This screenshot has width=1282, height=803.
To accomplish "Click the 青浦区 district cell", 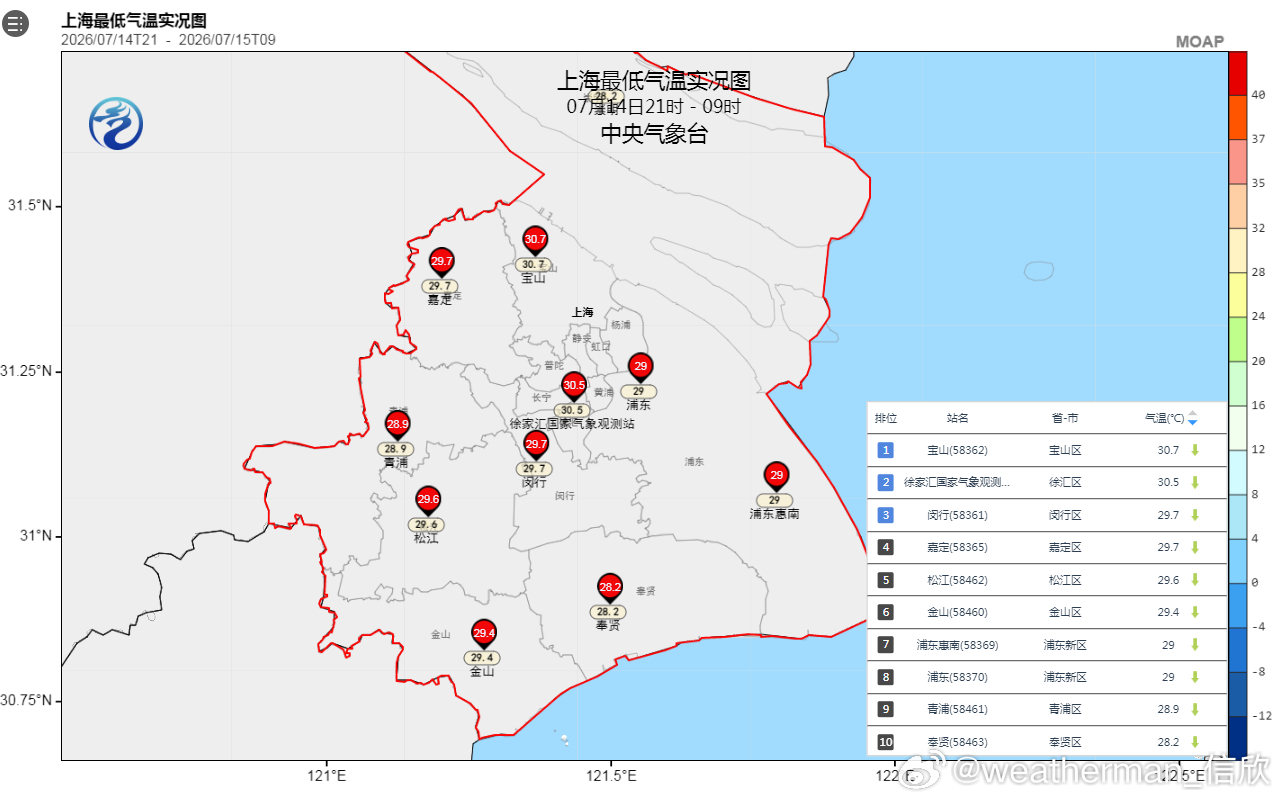I will [1065, 709].
